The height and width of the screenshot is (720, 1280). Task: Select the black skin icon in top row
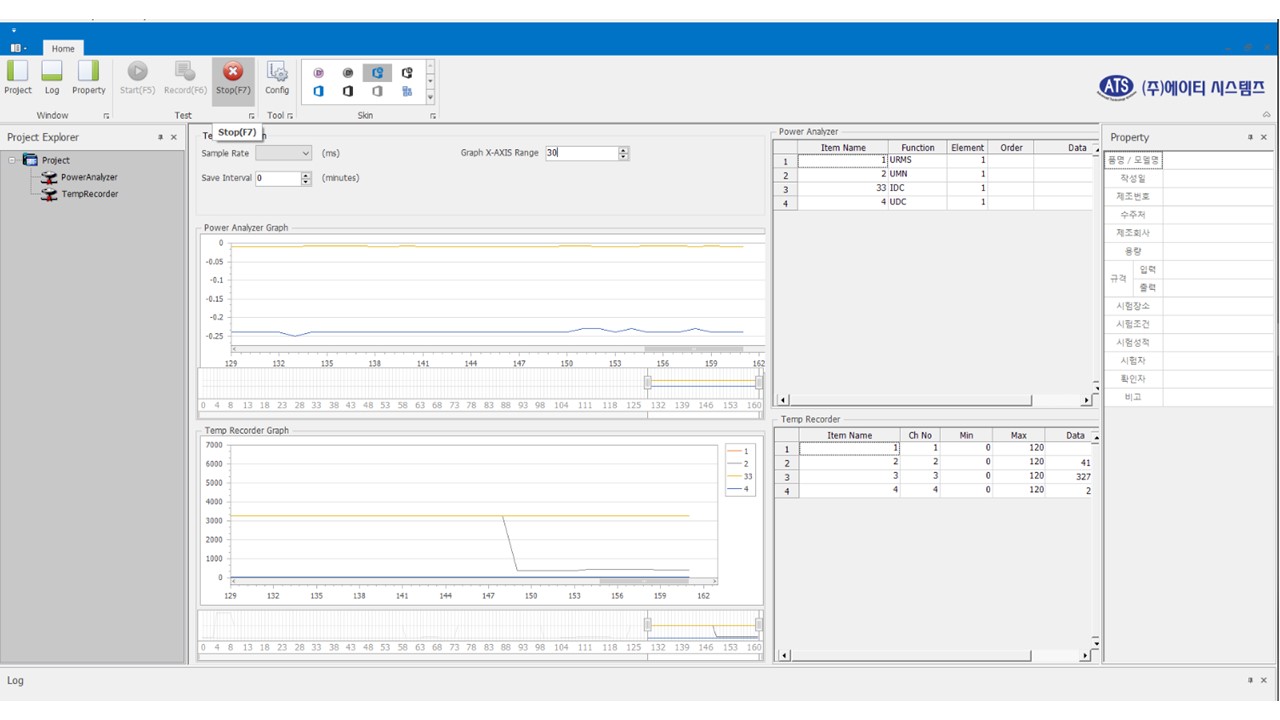[x=407, y=73]
